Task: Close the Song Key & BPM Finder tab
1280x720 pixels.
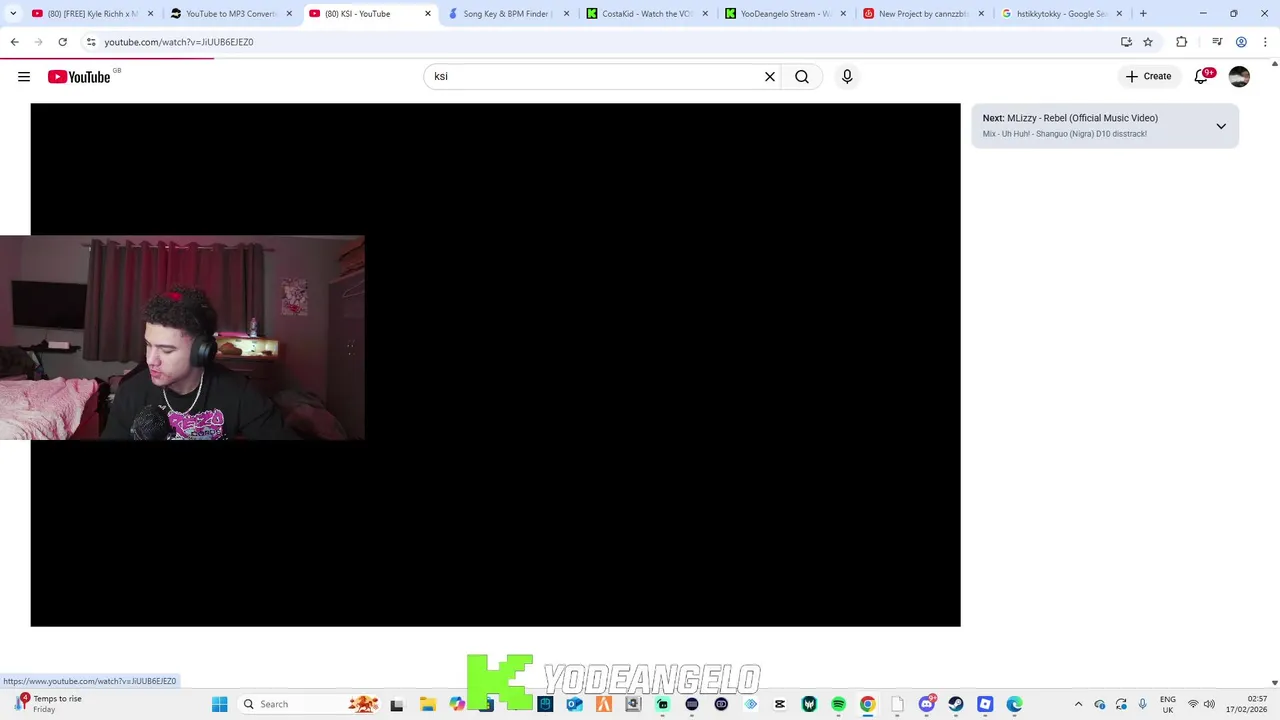Action: point(566,14)
